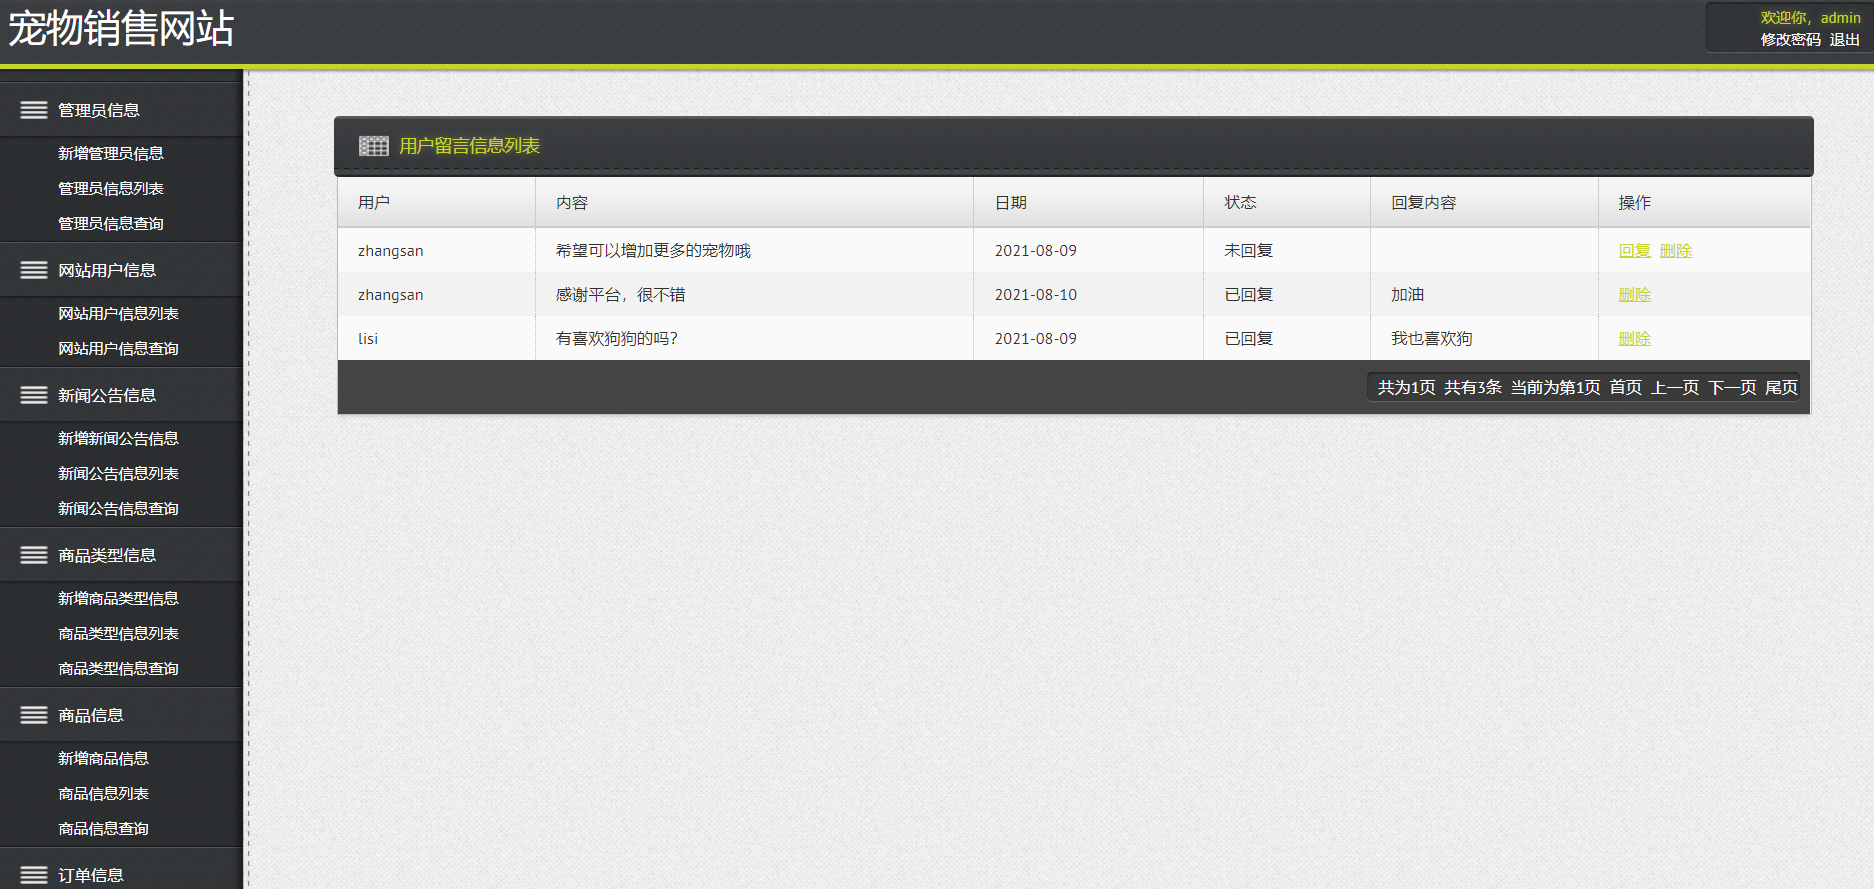Click hamburger icon beside 新闻公告信息

(34, 395)
